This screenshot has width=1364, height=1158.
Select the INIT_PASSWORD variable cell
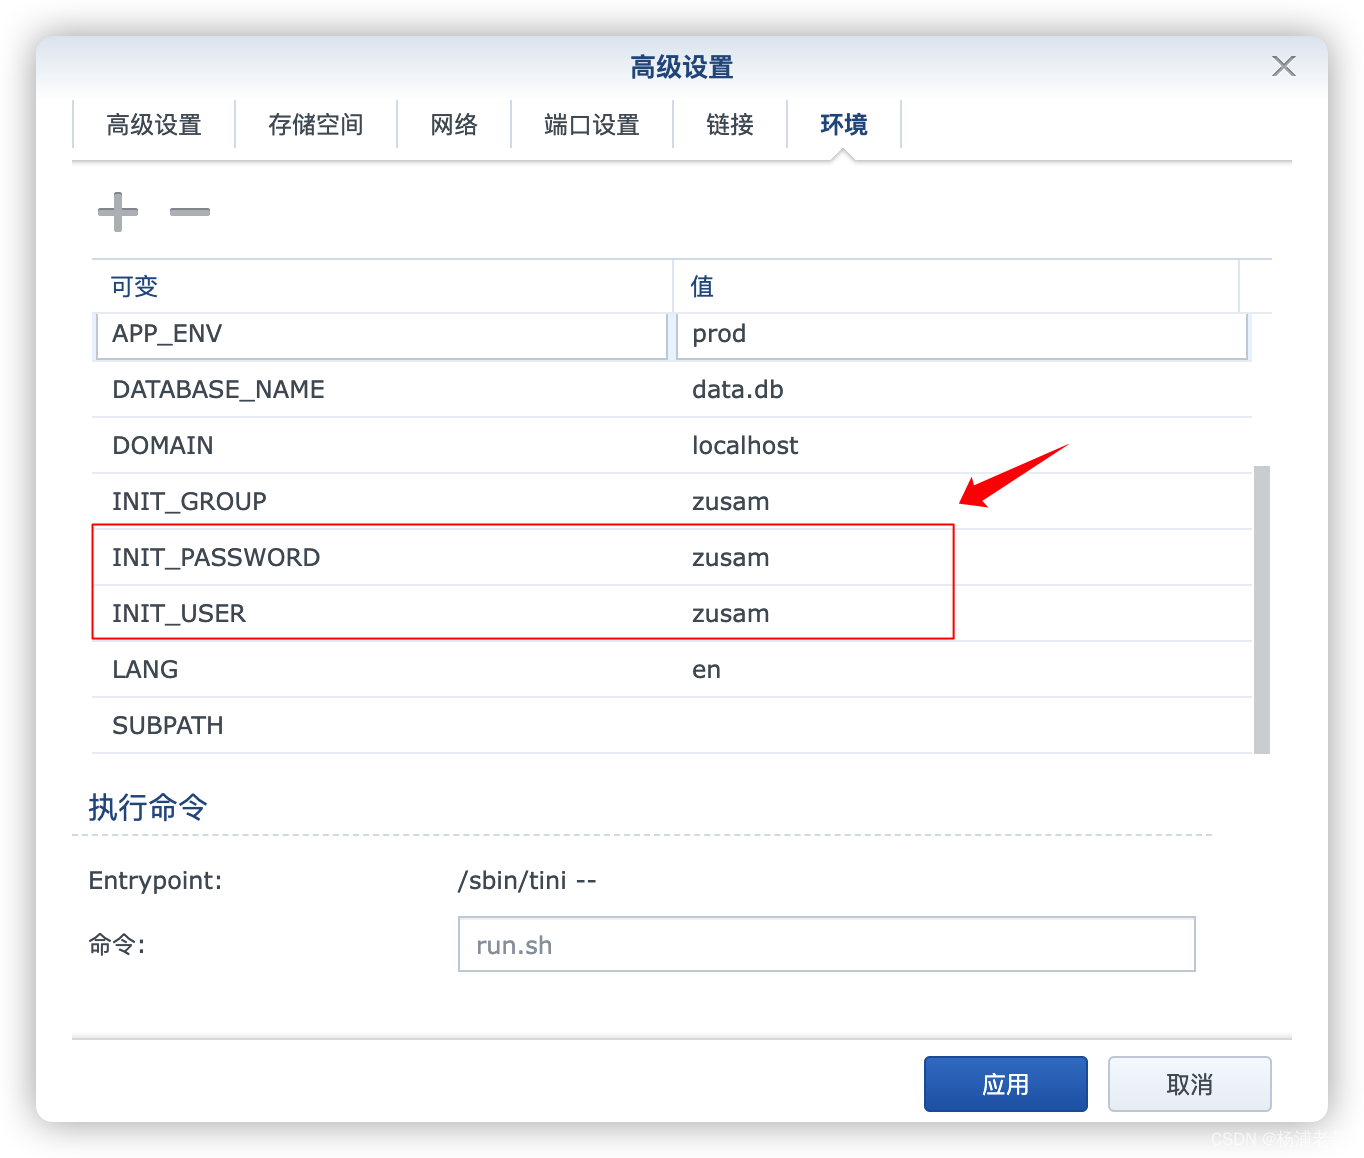382,557
